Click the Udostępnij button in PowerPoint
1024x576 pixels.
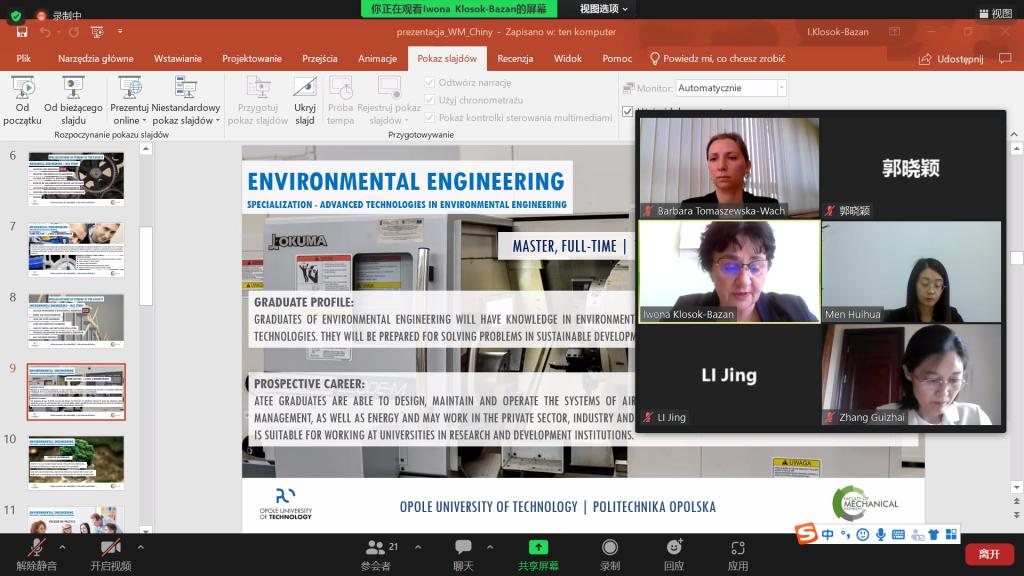(952, 59)
